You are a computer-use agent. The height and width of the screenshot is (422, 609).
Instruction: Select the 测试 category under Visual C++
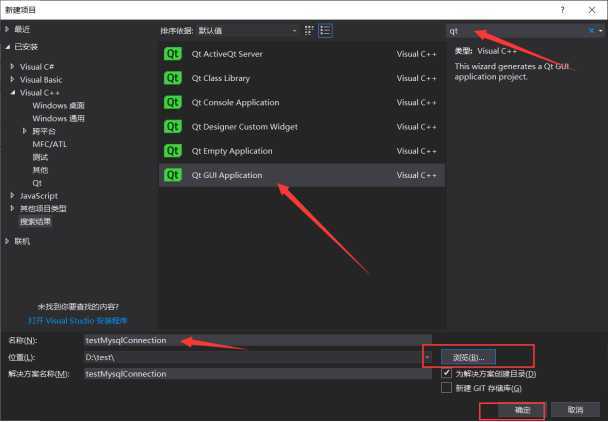(x=40, y=157)
